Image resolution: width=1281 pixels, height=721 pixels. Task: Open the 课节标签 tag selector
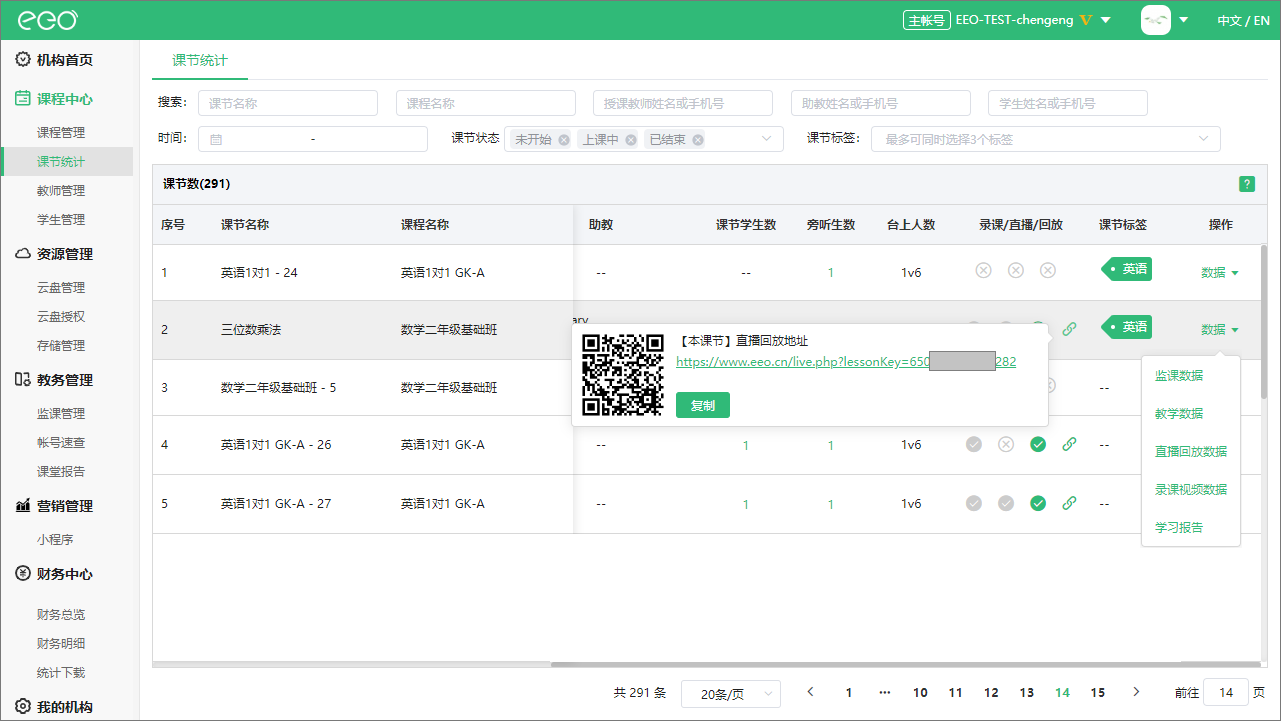click(1046, 139)
